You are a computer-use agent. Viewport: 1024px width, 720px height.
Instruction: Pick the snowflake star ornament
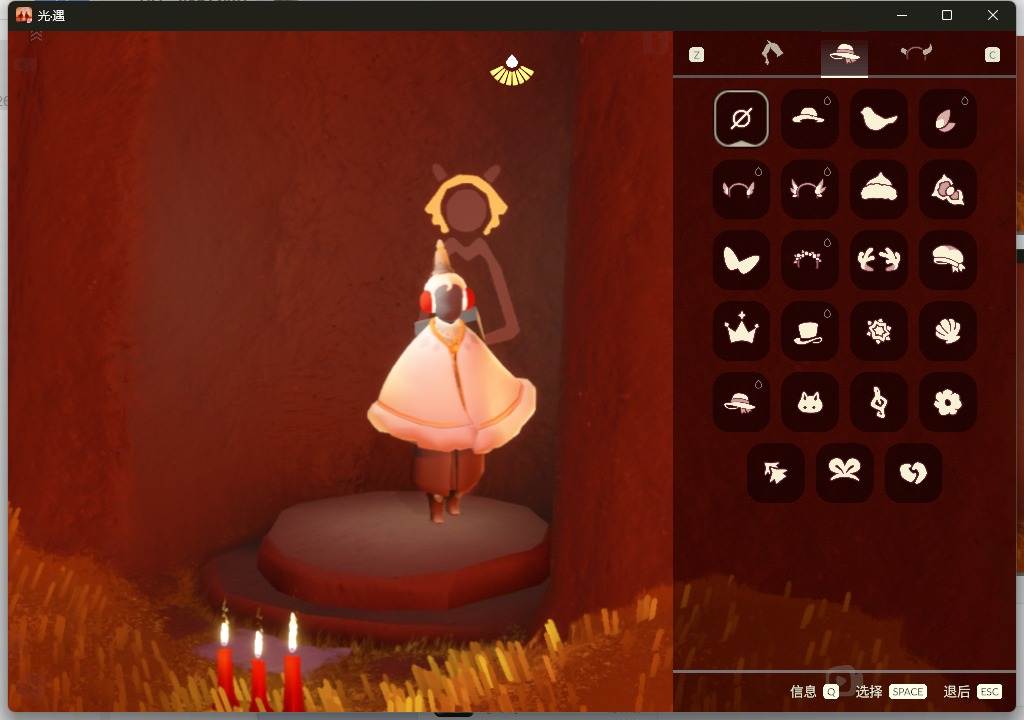[878, 331]
